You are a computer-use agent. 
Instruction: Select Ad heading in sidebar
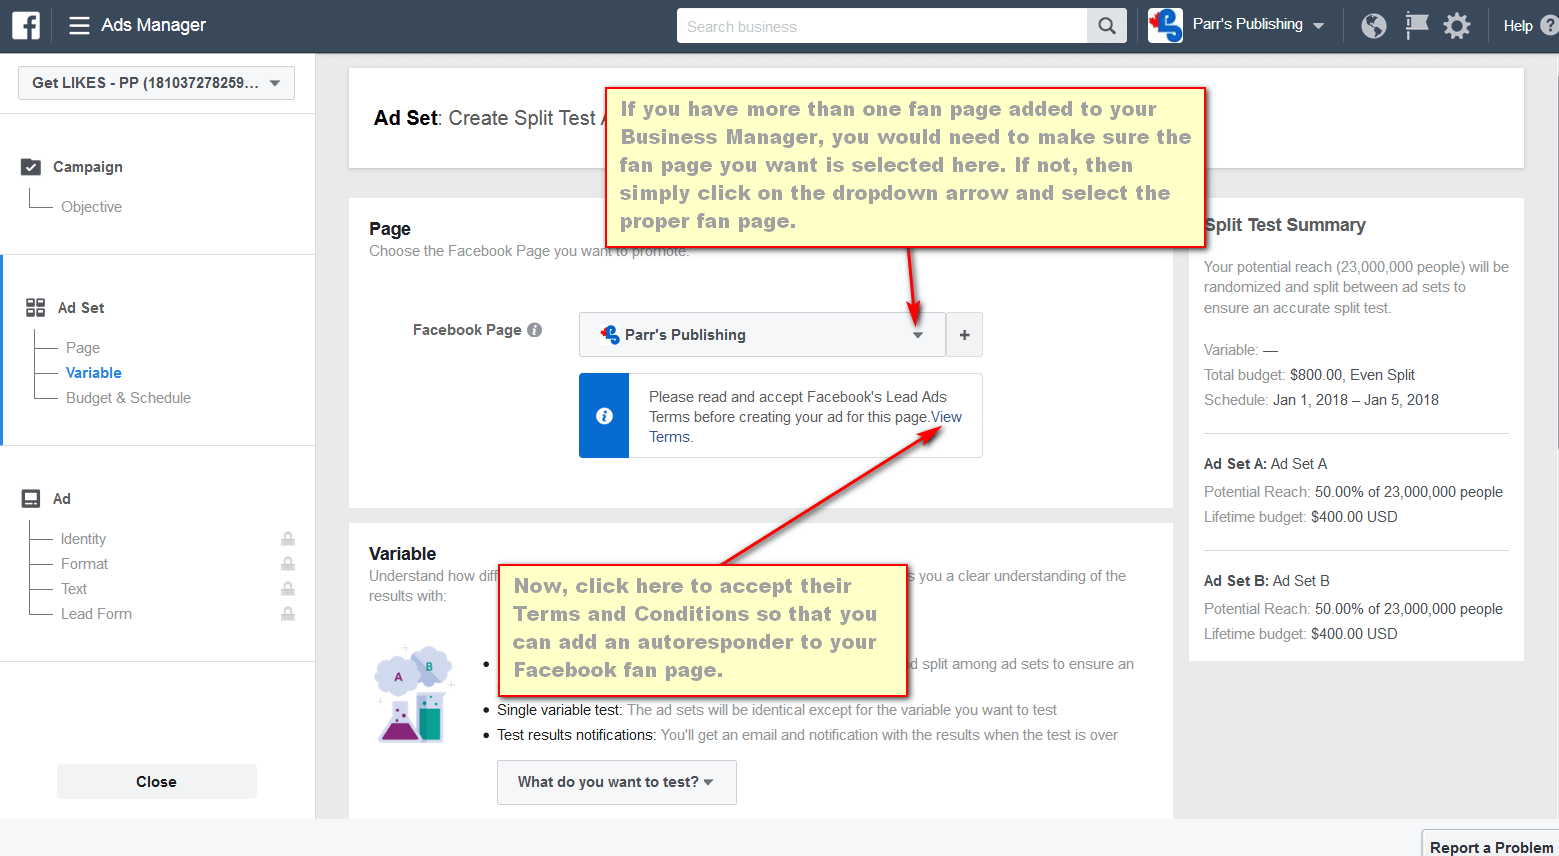(x=62, y=499)
